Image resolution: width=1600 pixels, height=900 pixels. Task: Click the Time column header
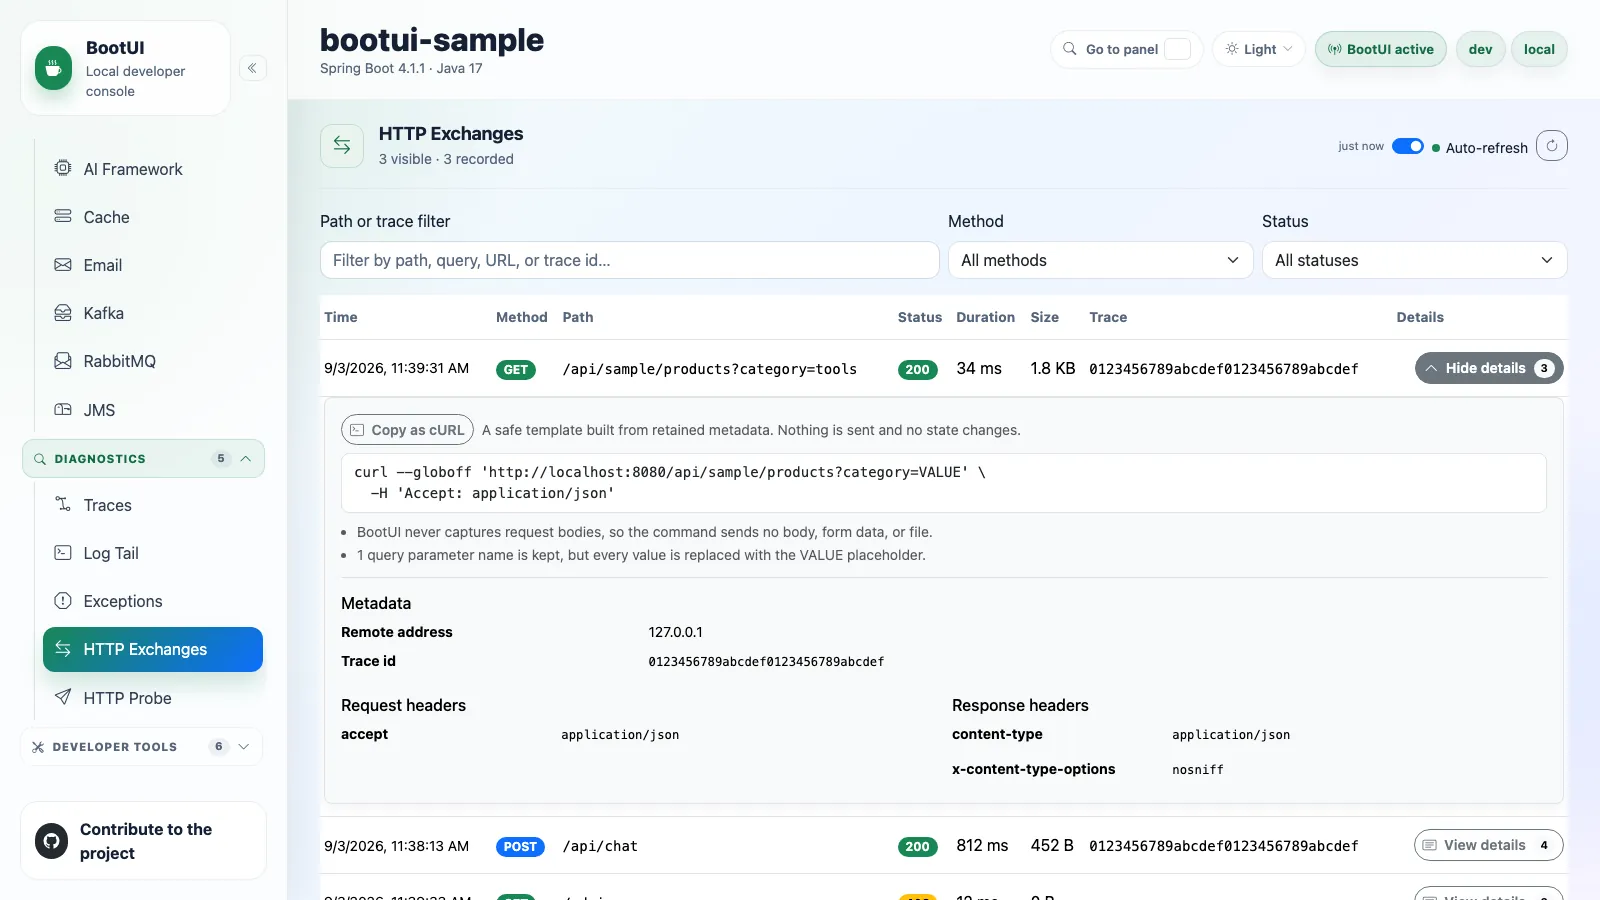(x=340, y=317)
